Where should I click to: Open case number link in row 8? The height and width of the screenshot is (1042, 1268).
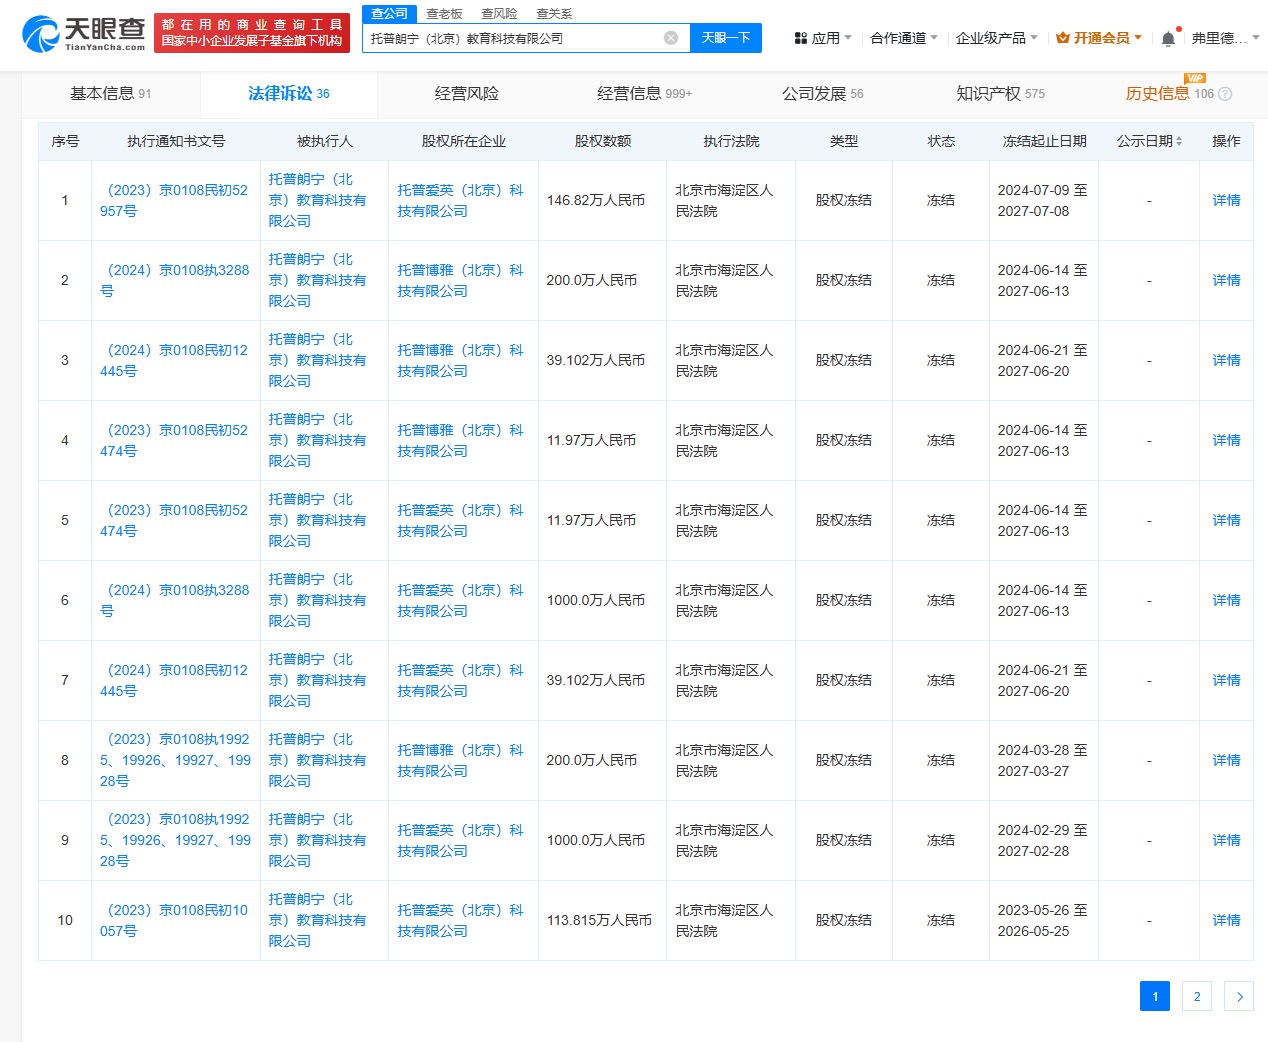(x=175, y=760)
